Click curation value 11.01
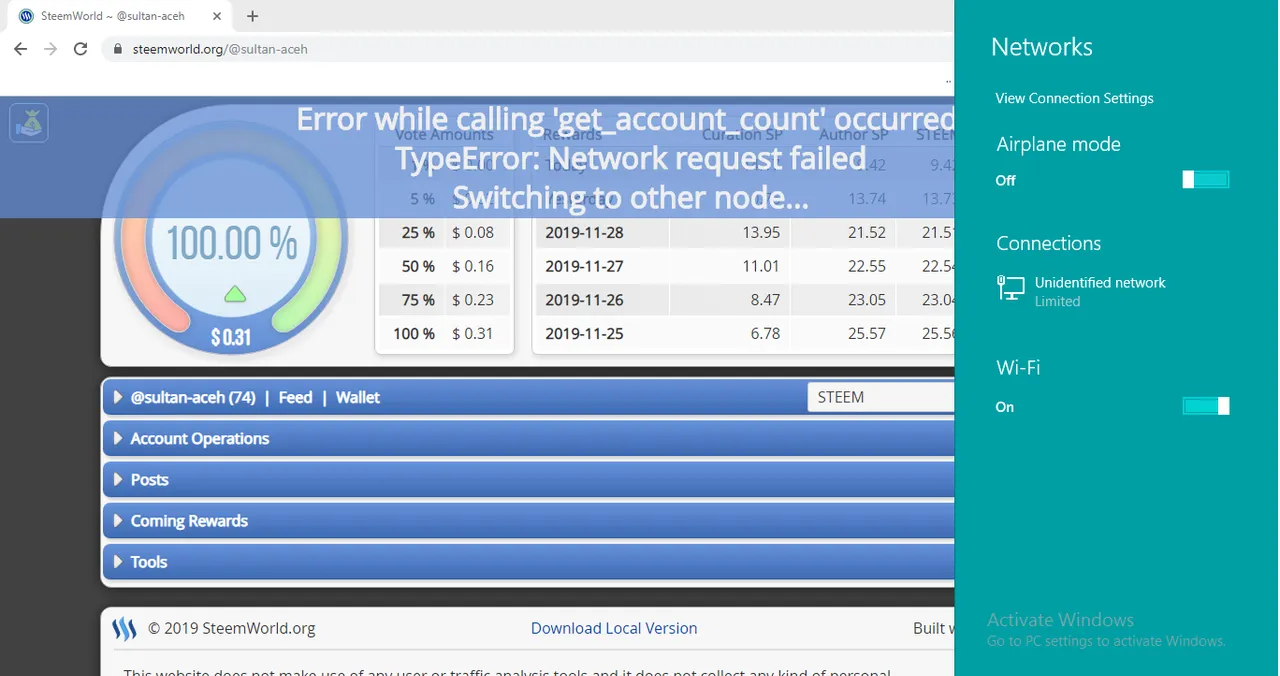Viewport: 1280px width, 676px height. tap(762, 266)
